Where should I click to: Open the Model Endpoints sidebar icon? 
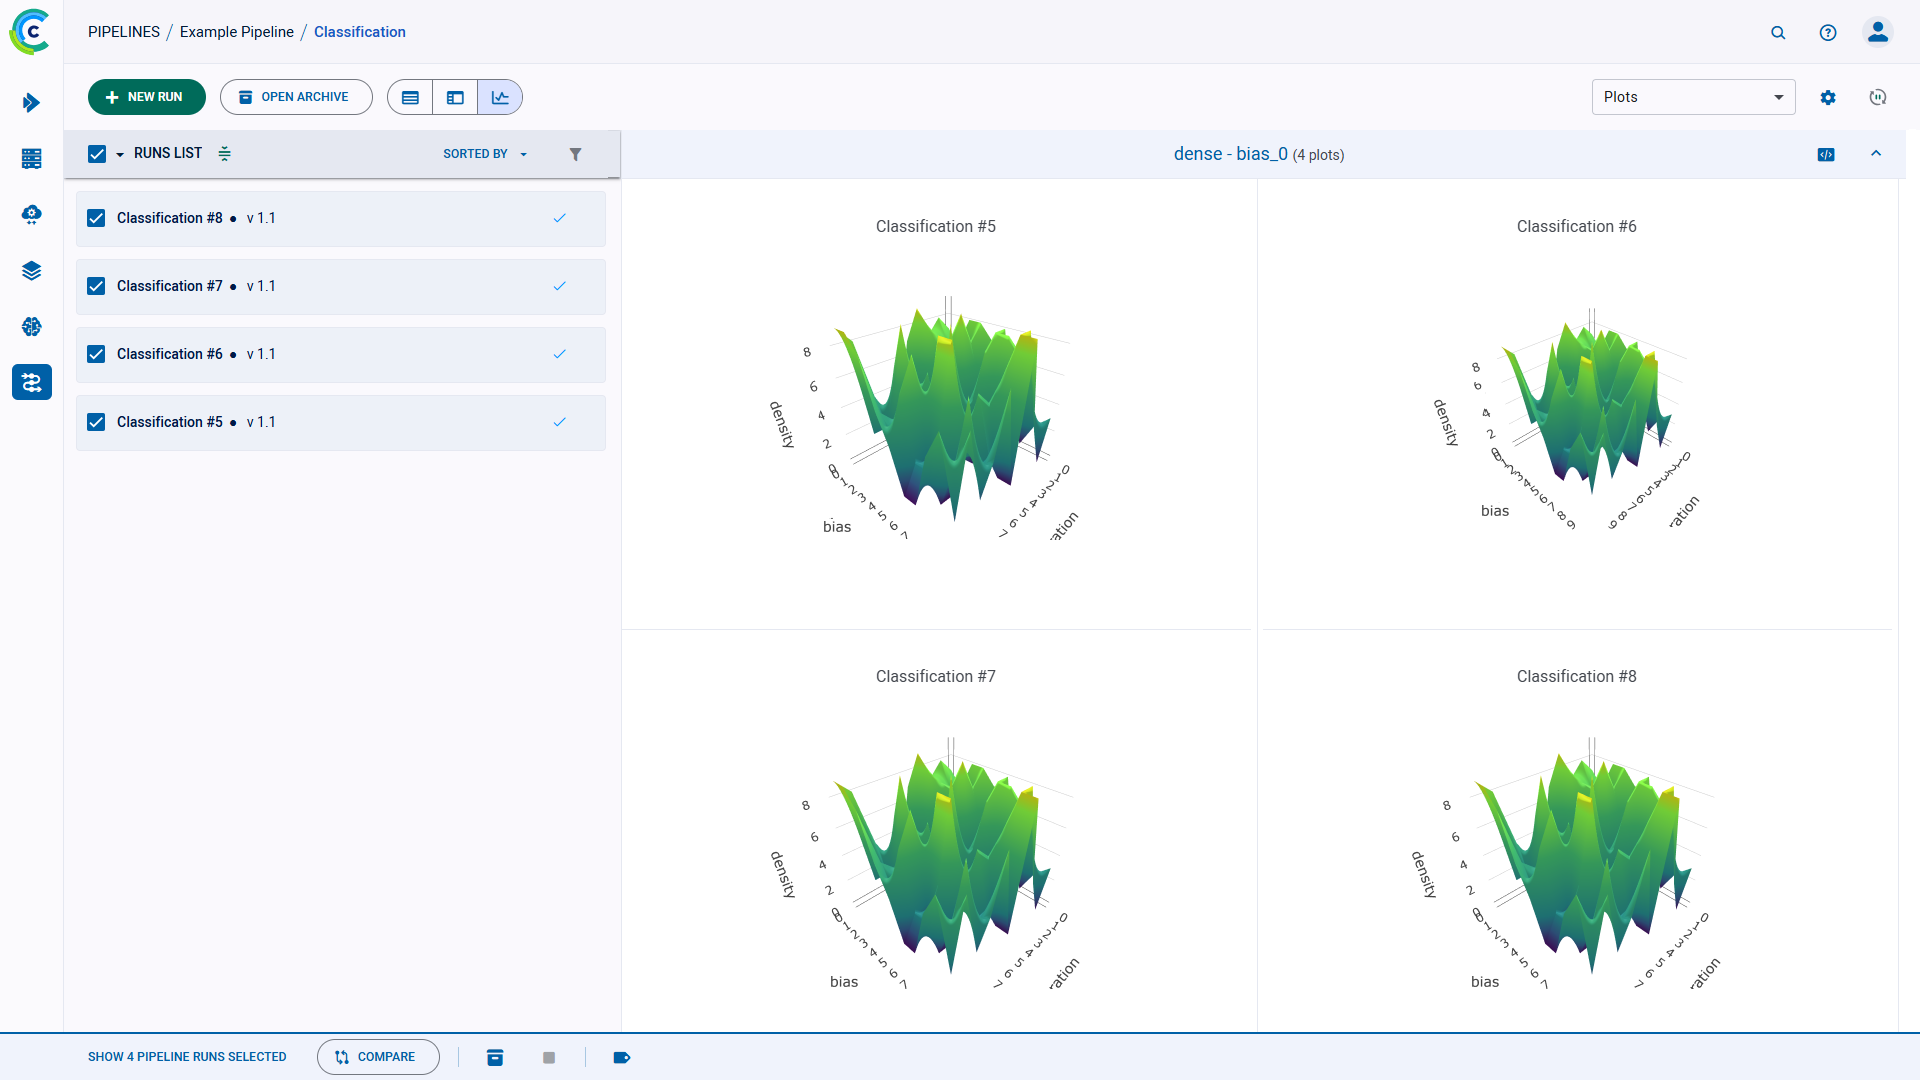32,214
